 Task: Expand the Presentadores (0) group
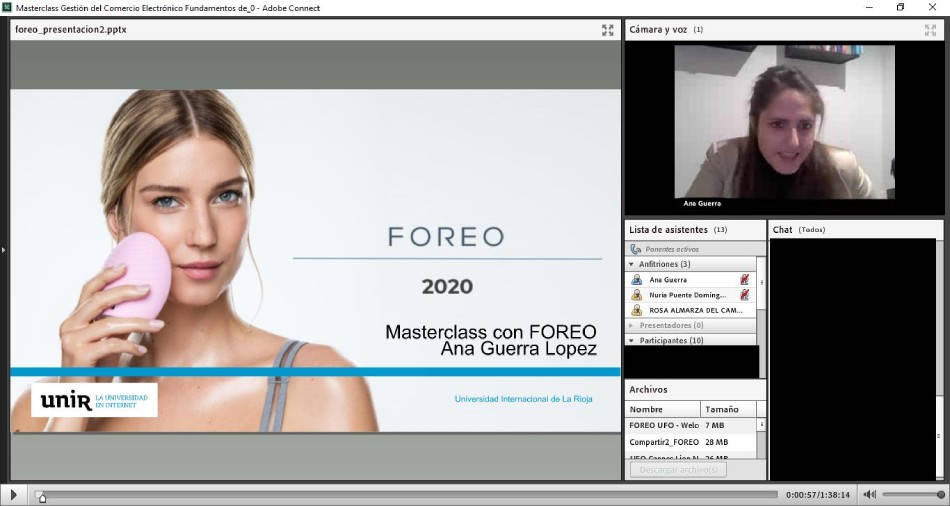[x=631, y=325]
